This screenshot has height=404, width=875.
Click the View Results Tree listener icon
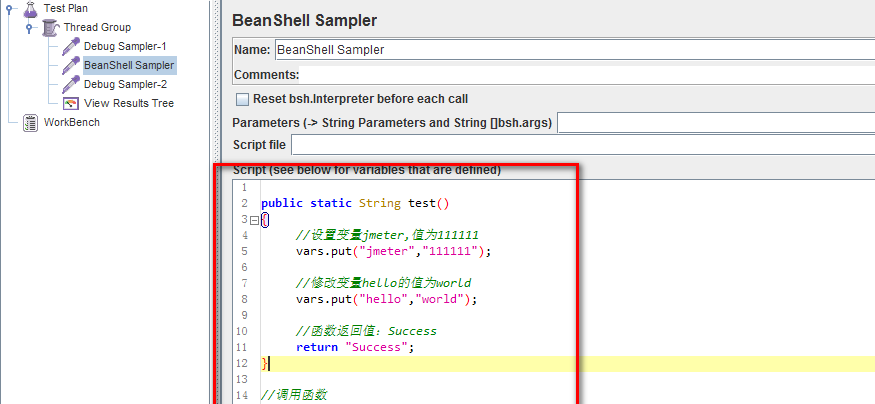tap(71, 103)
